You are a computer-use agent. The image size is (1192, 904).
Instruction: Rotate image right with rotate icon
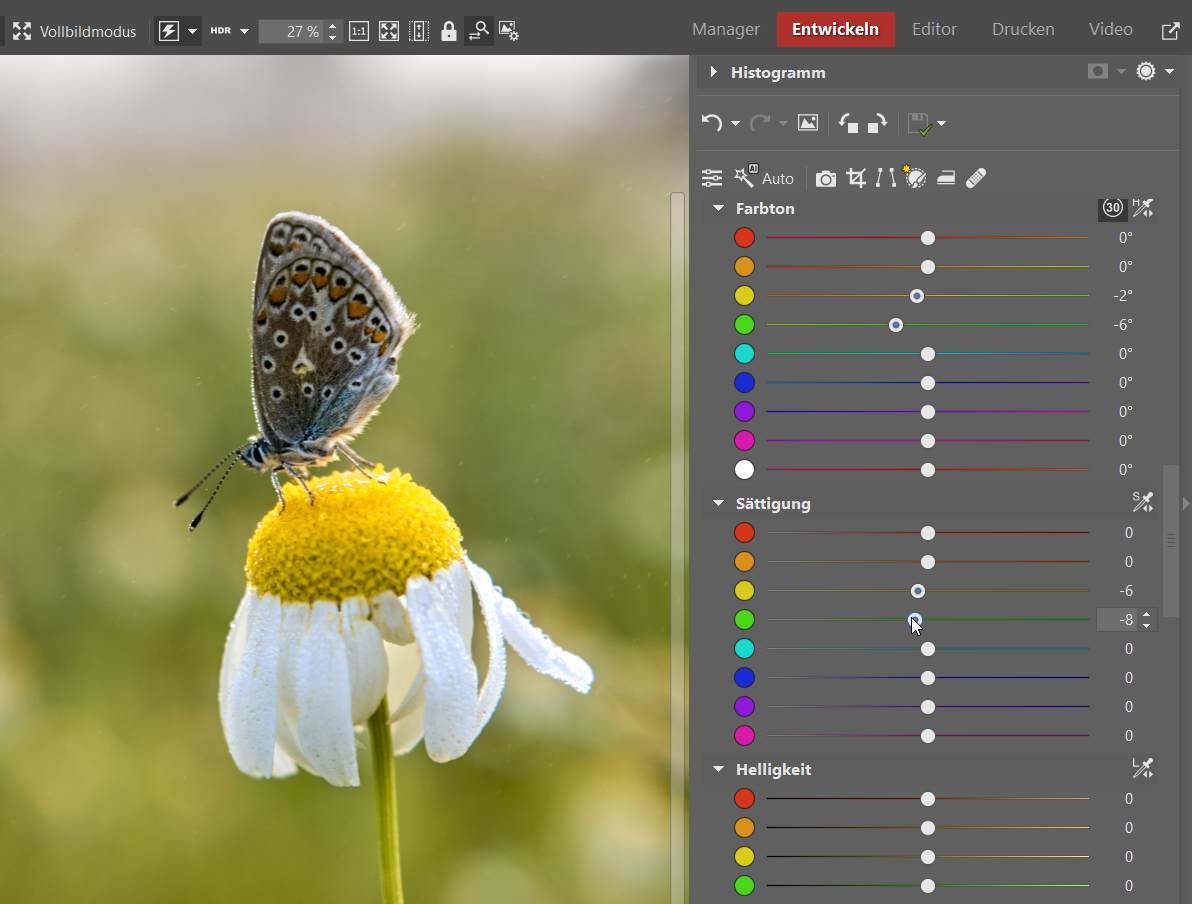pos(877,123)
